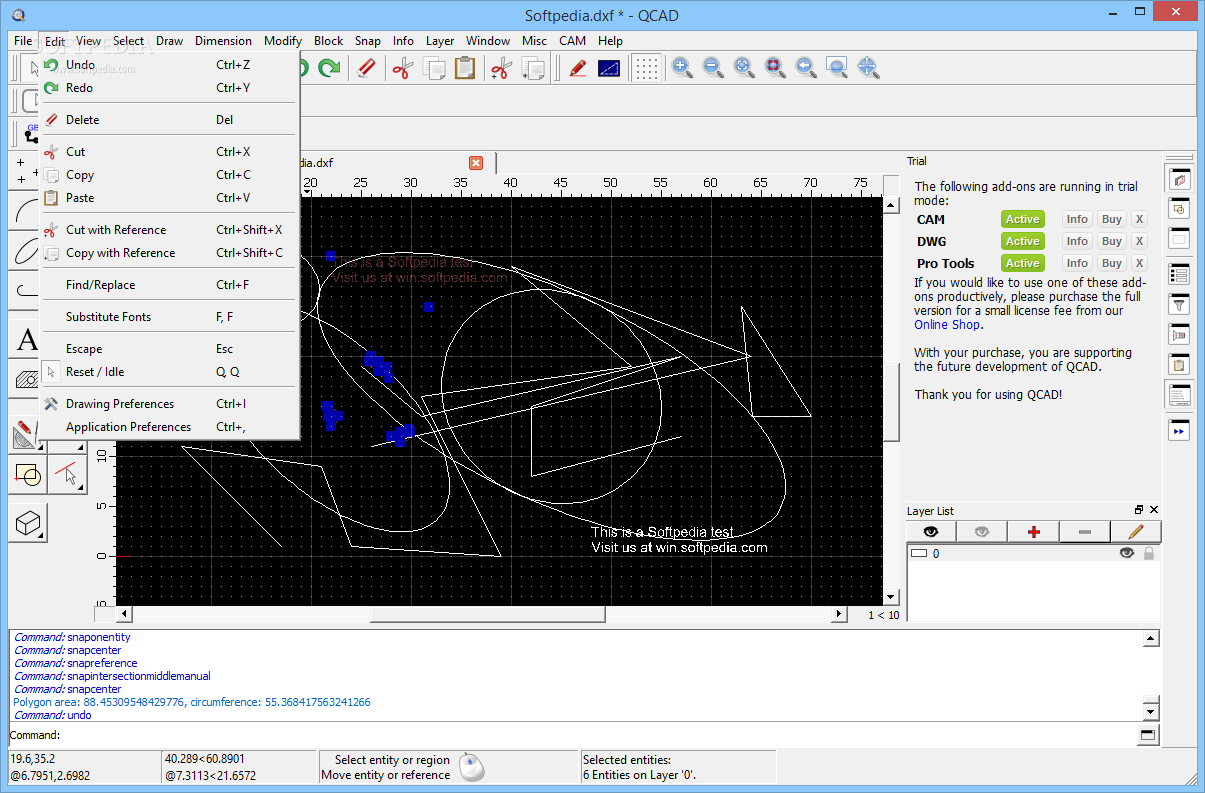
Task: Toggle Selection Filter funnel sidebar icon
Action: pyautogui.click(x=1180, y=304)
